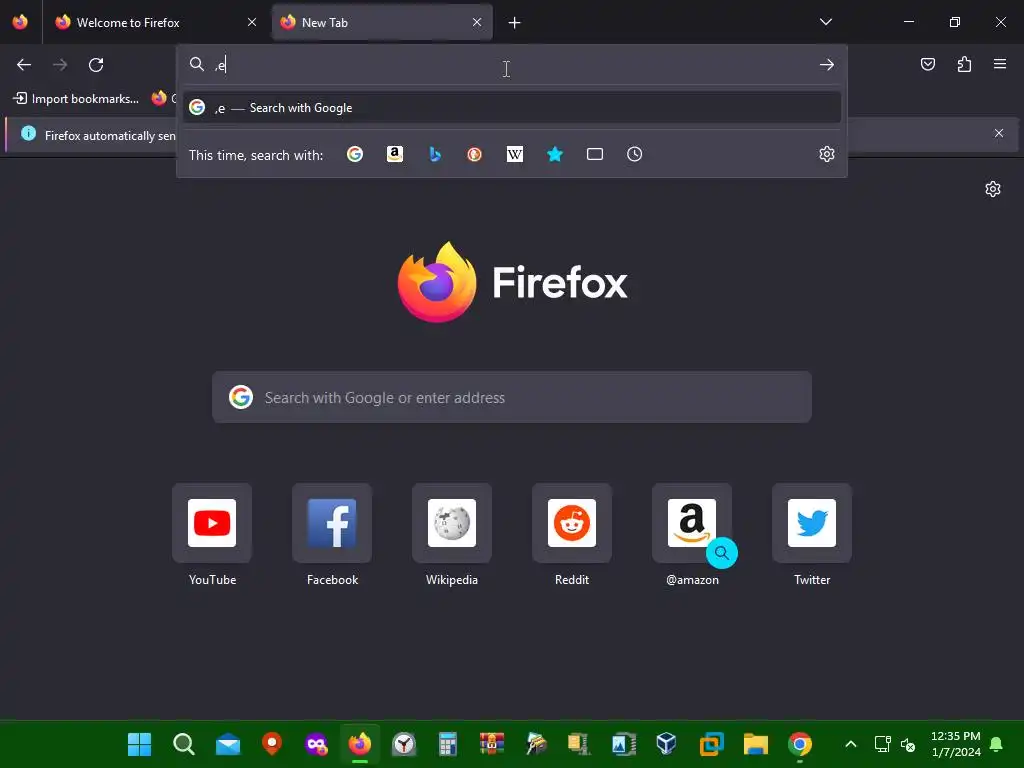Image resolution: width=1024 pixels, height=768 pixels.
Task: Select the ',e — Search with Google' suggestion
Action: [512, 108]
